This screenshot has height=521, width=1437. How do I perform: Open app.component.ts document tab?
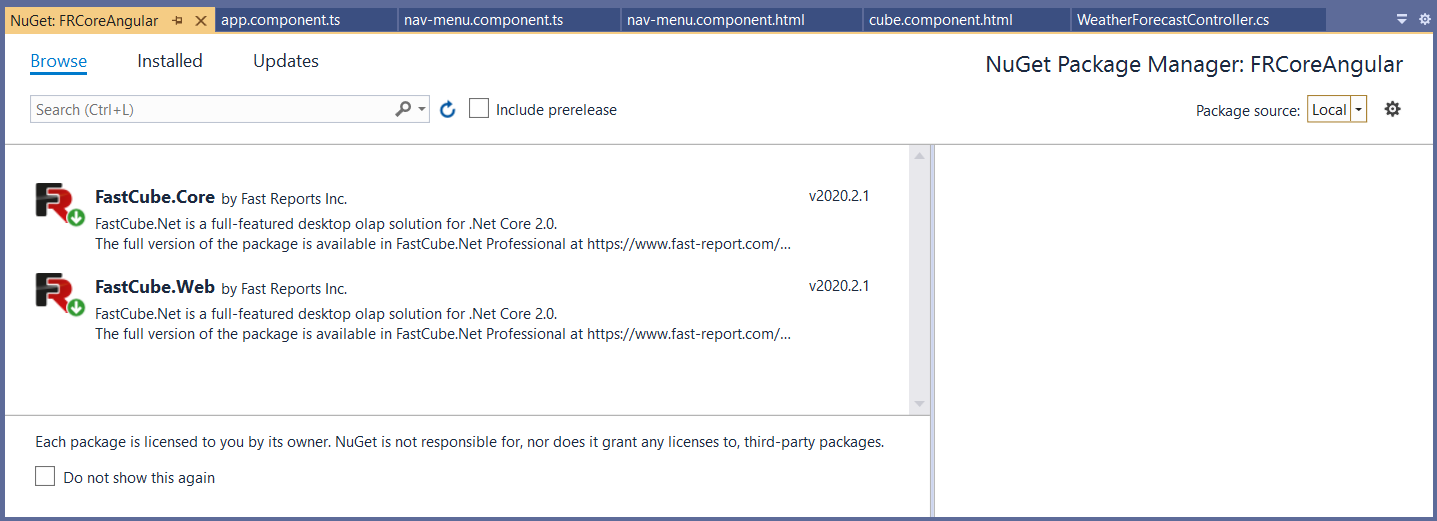pyautogui.click(x=305, y=20)
